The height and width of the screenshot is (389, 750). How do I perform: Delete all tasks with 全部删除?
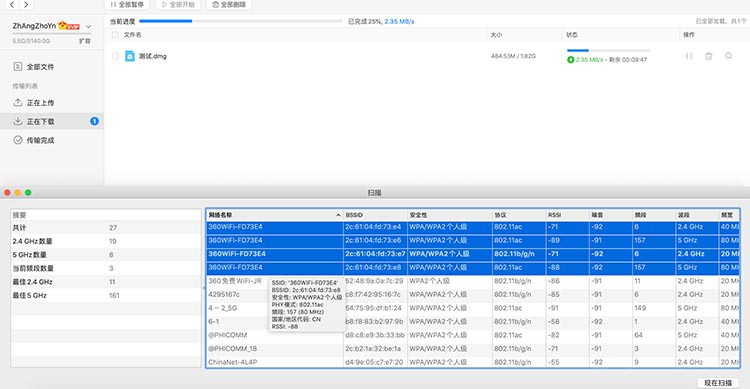pos(229,4)
